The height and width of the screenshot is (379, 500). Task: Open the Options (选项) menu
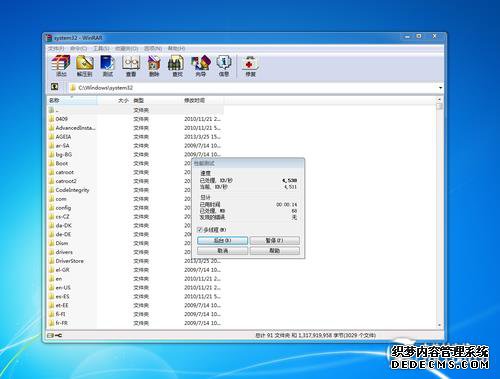tap(153, 49)
